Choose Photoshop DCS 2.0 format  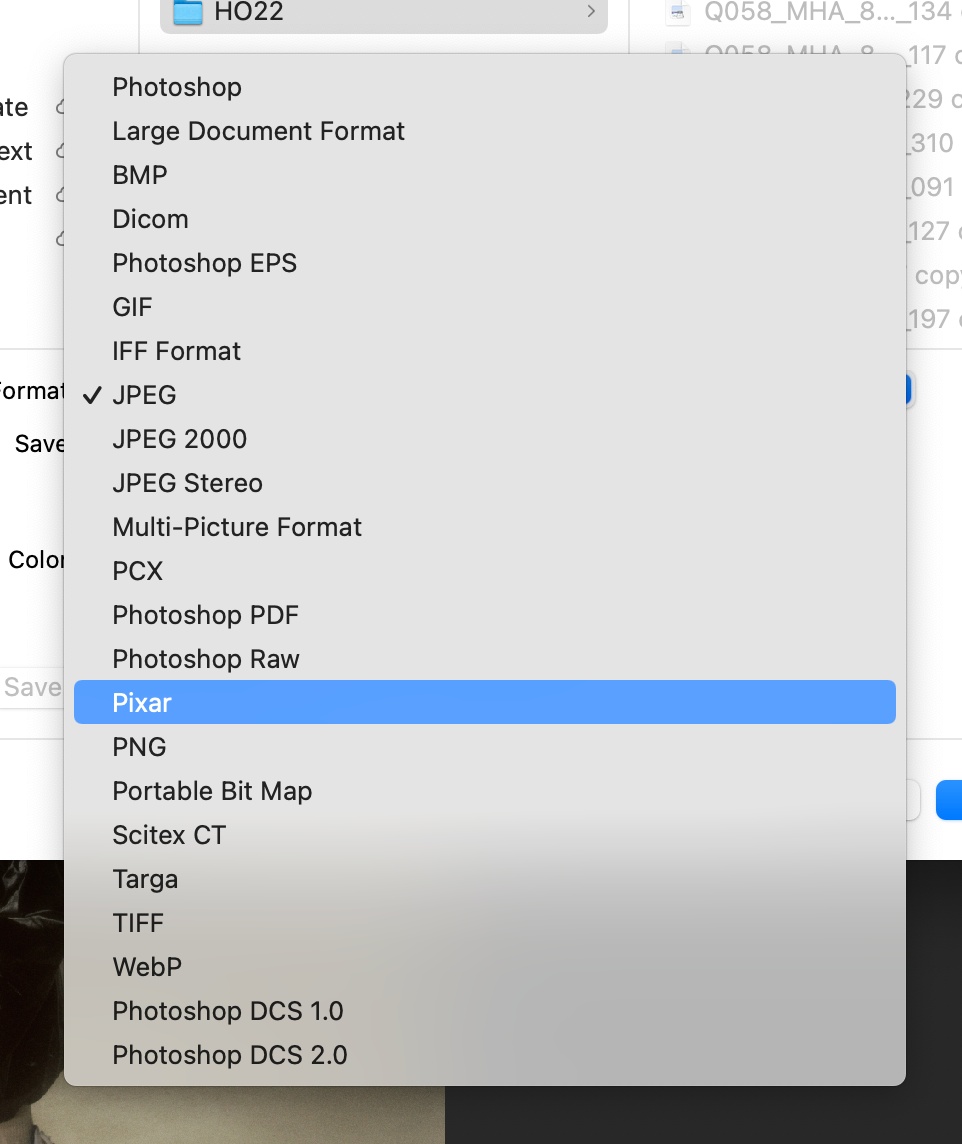tap(484, 1055)
